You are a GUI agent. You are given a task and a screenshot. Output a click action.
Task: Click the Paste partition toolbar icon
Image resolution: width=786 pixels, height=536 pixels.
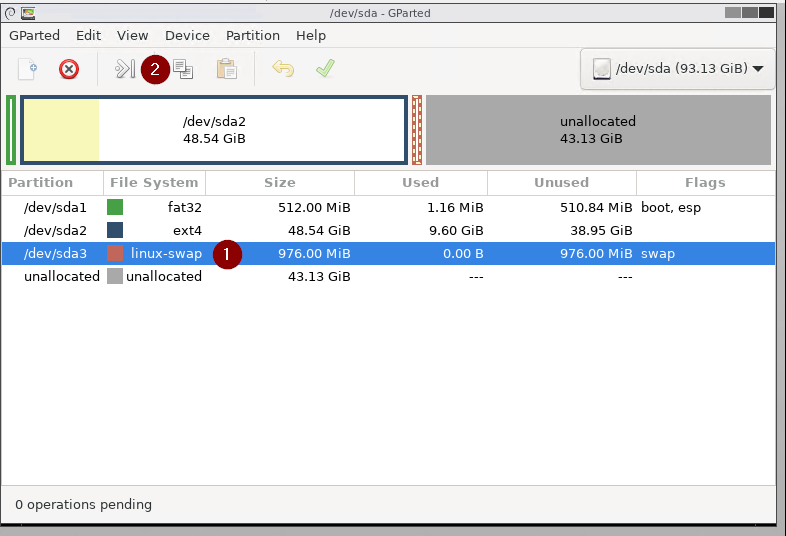tap(227, 69)
